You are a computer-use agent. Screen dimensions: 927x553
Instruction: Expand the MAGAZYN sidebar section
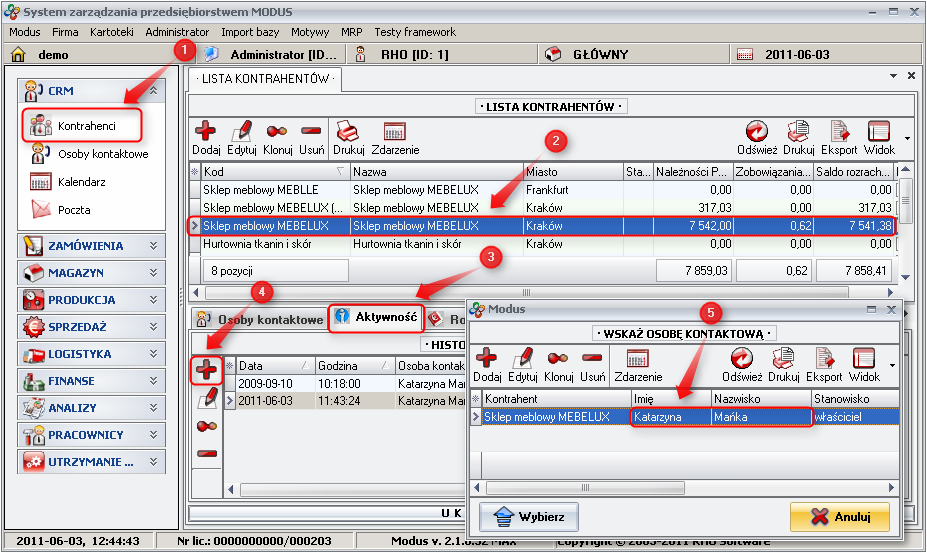point(153,272)
